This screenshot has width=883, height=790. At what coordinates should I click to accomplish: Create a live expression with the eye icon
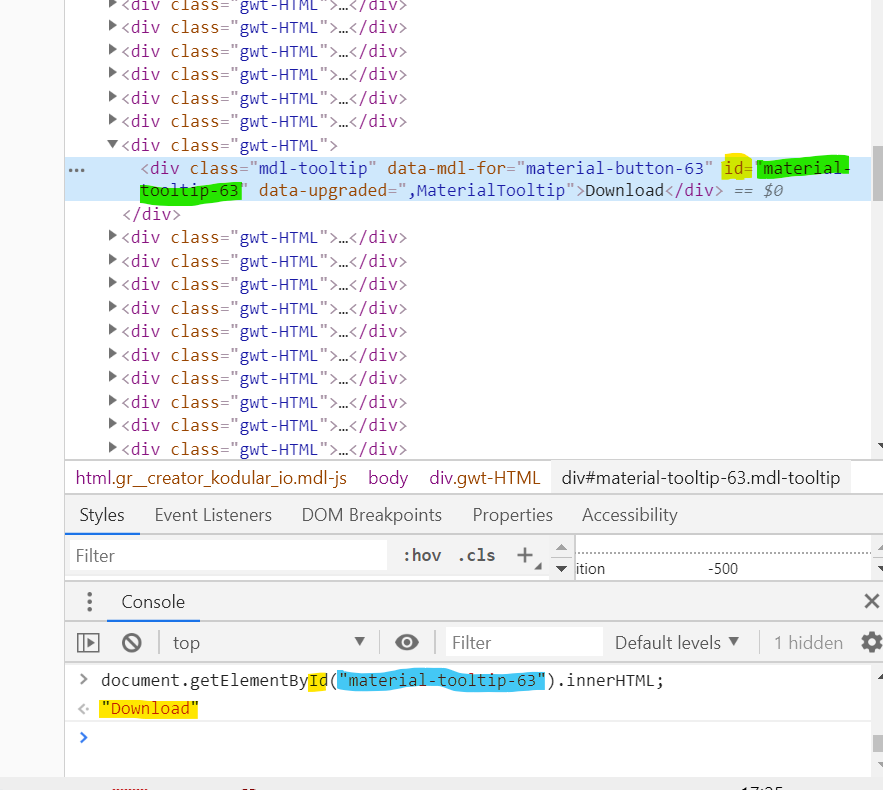(407, 642)
